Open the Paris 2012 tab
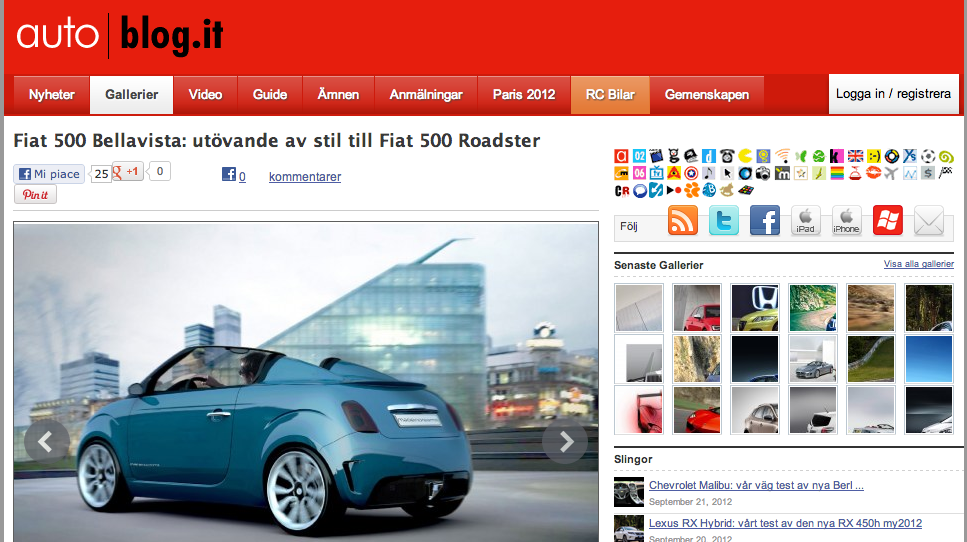The height and width of the screenshot is (542, 967). [x=524, y=95]
